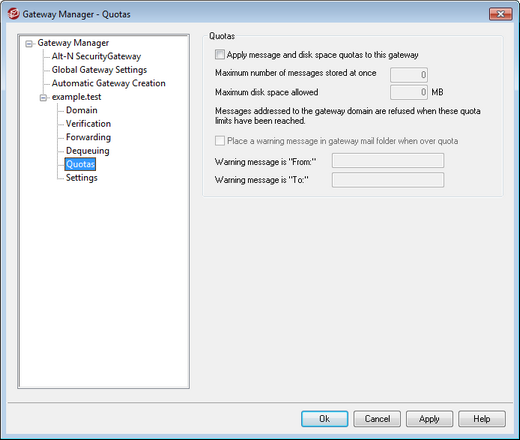Click the Warning message From field
520x440 pixels.
[388, 161]
